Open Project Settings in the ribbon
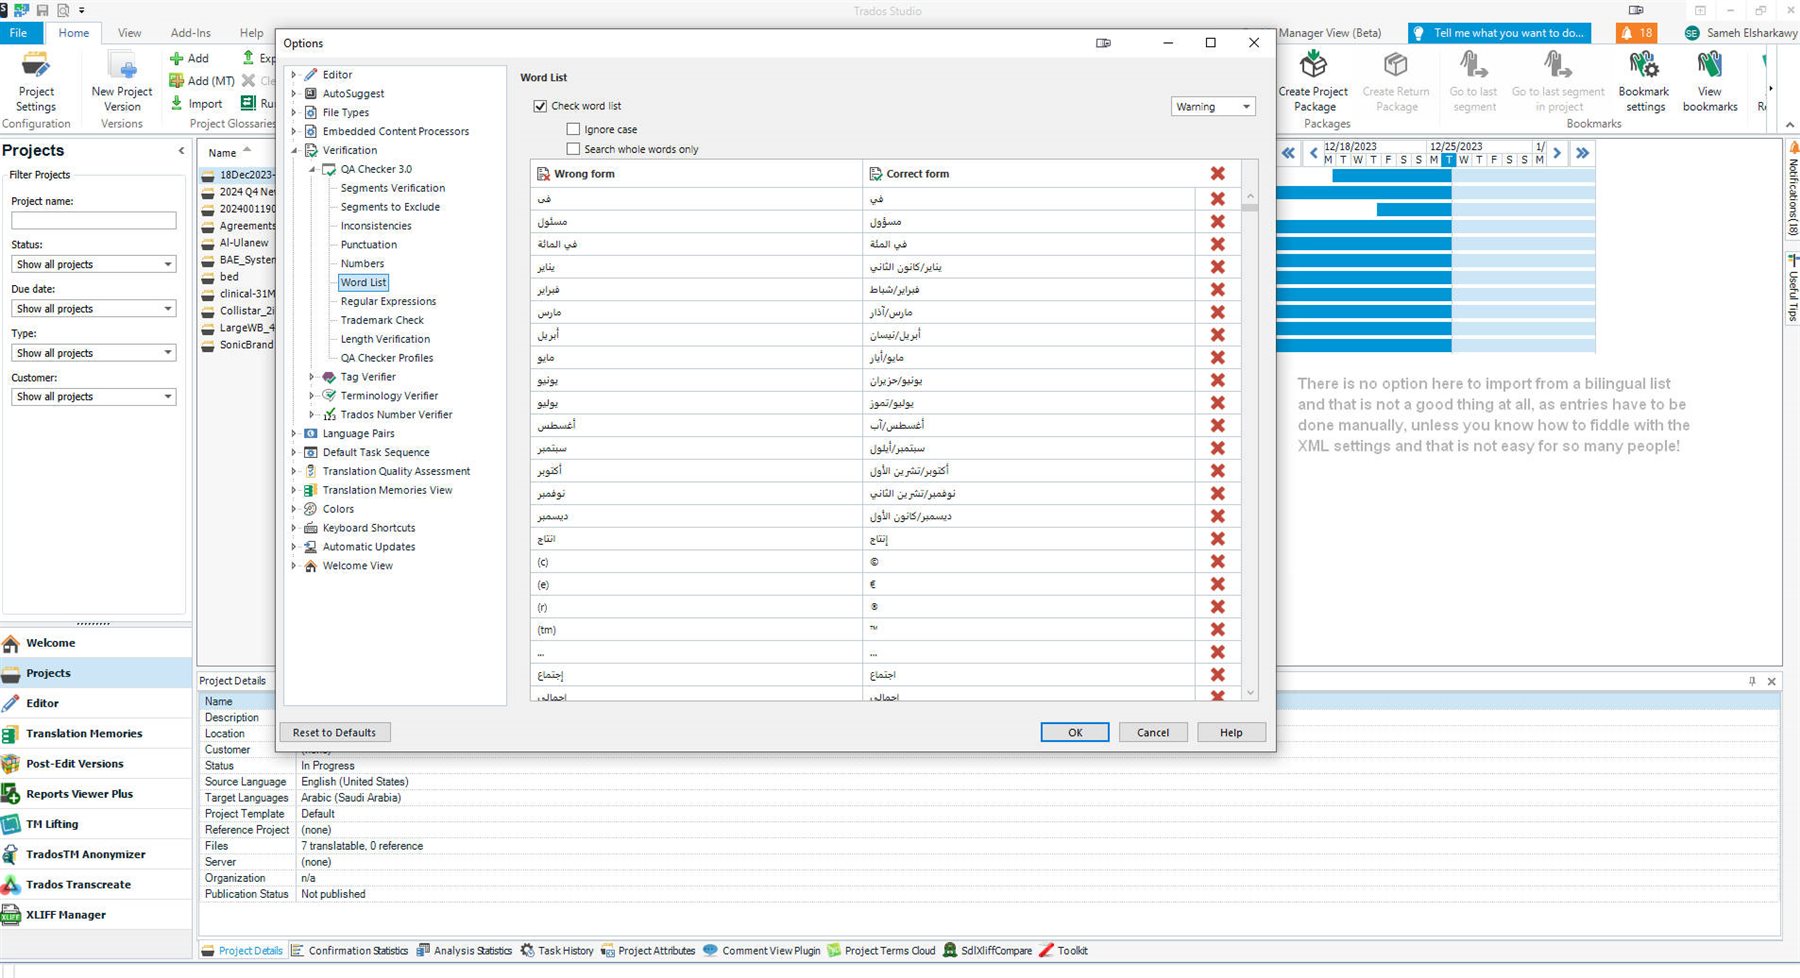1800x978 pixels. point(36,82)
